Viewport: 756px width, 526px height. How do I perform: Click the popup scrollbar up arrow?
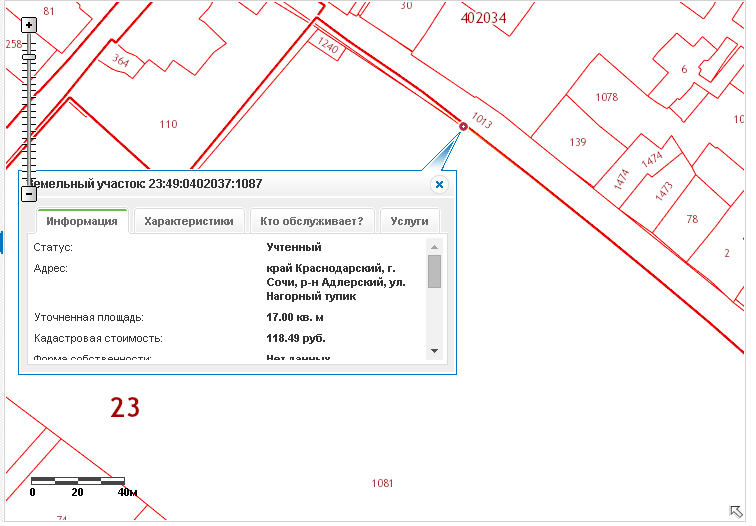tap(434, 246)
